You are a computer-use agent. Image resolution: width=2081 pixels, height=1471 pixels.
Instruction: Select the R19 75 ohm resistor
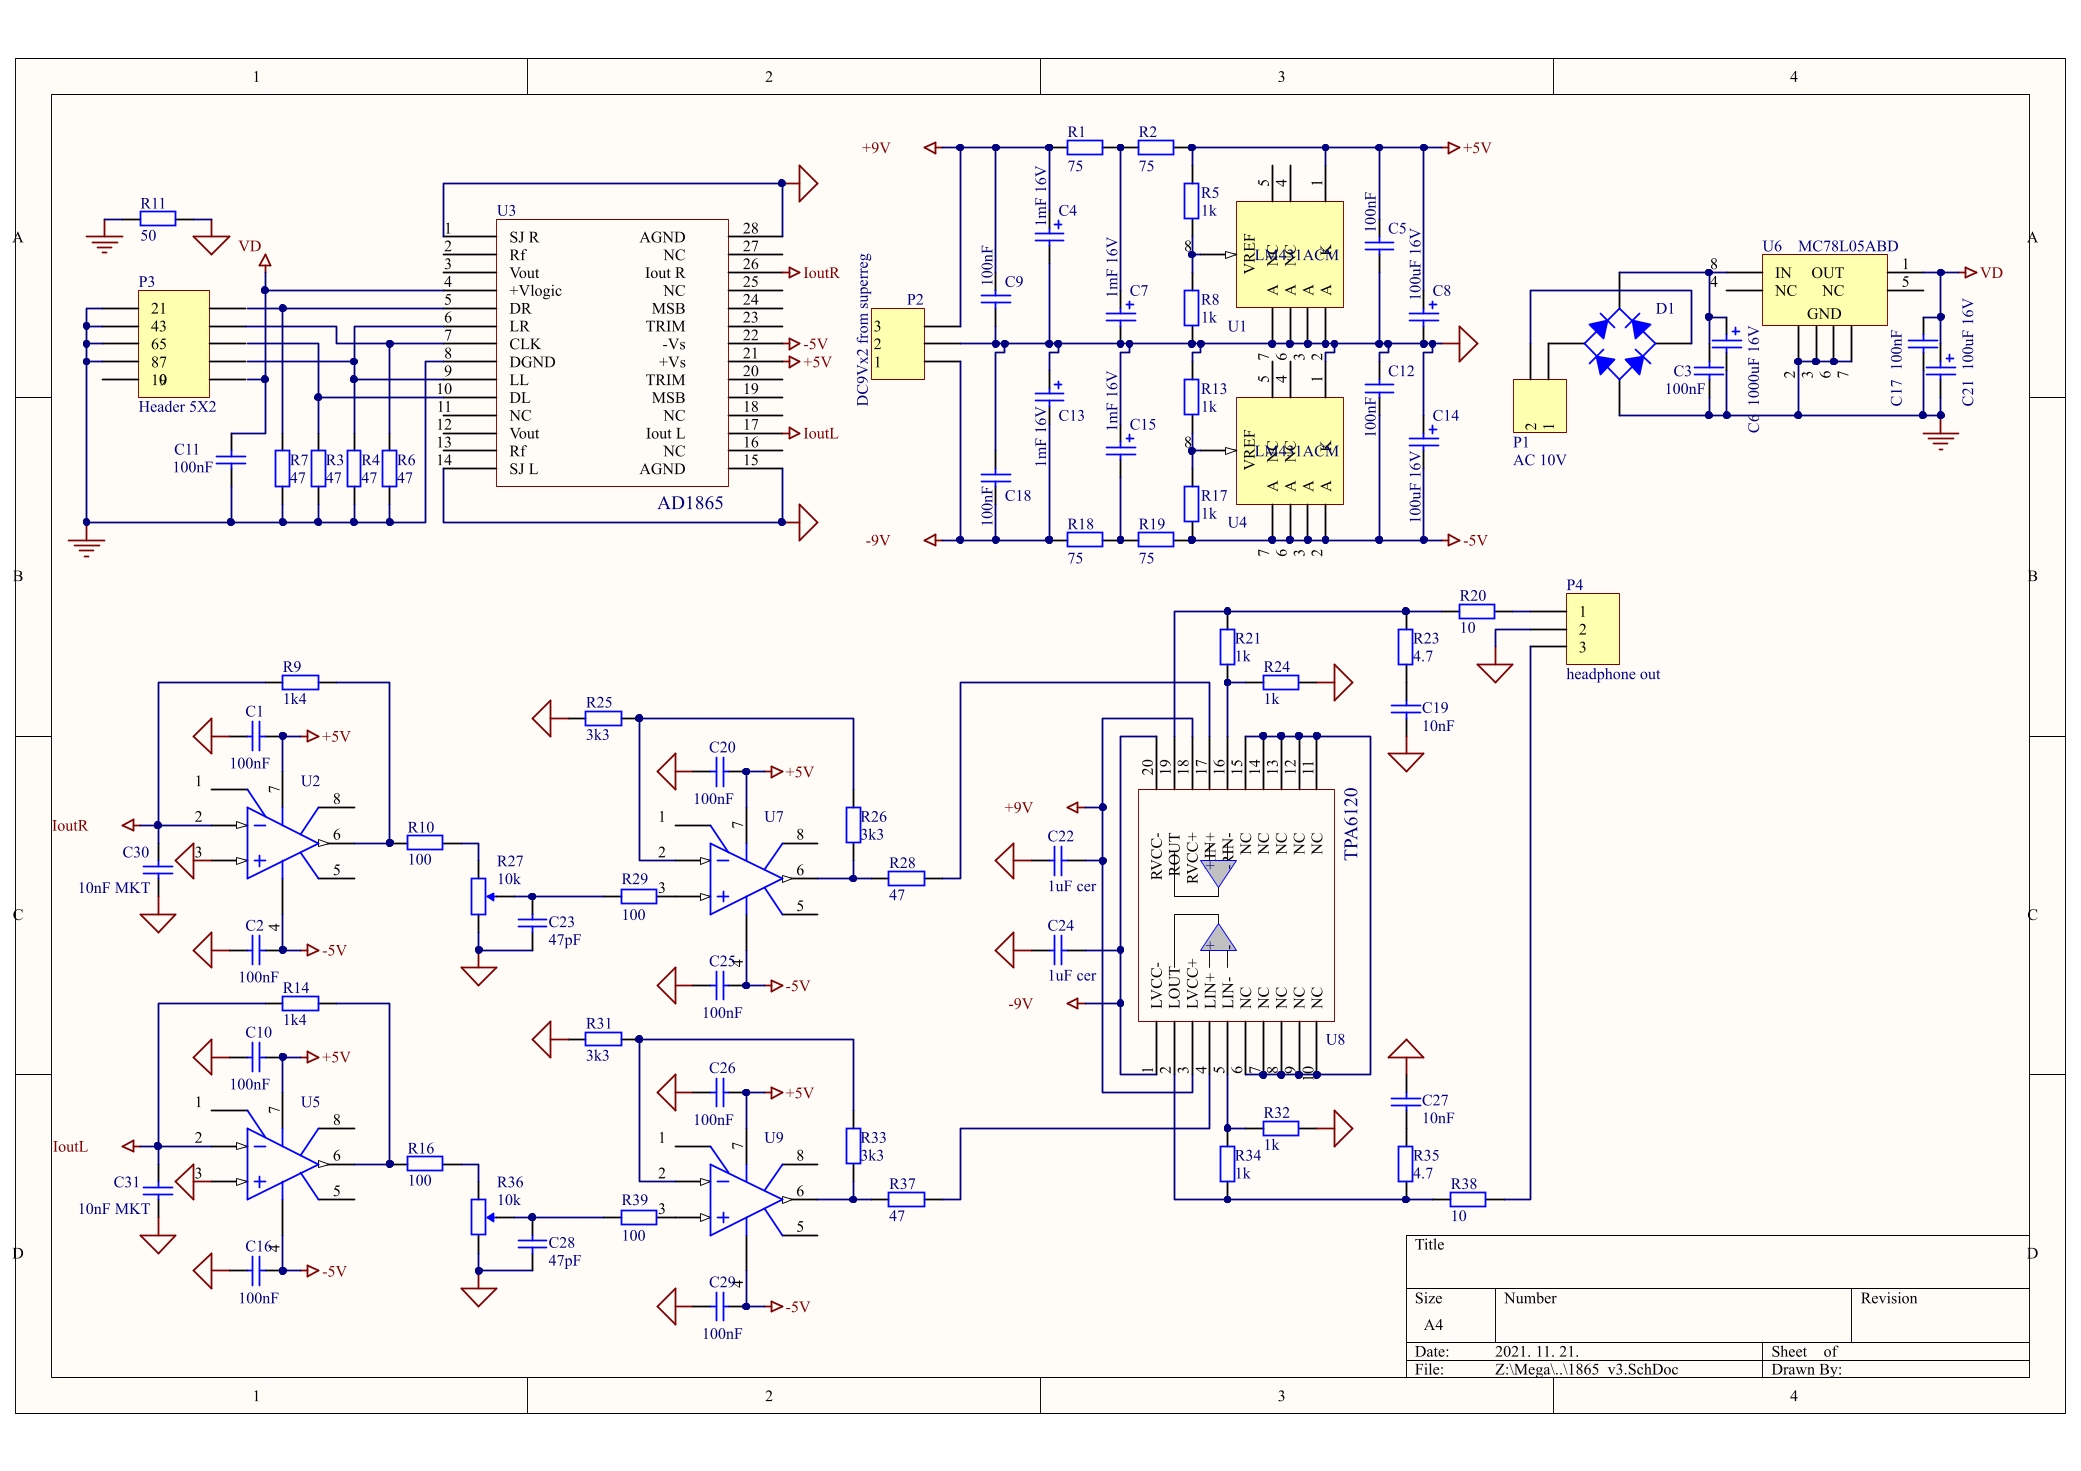[x=1156, y=540]
